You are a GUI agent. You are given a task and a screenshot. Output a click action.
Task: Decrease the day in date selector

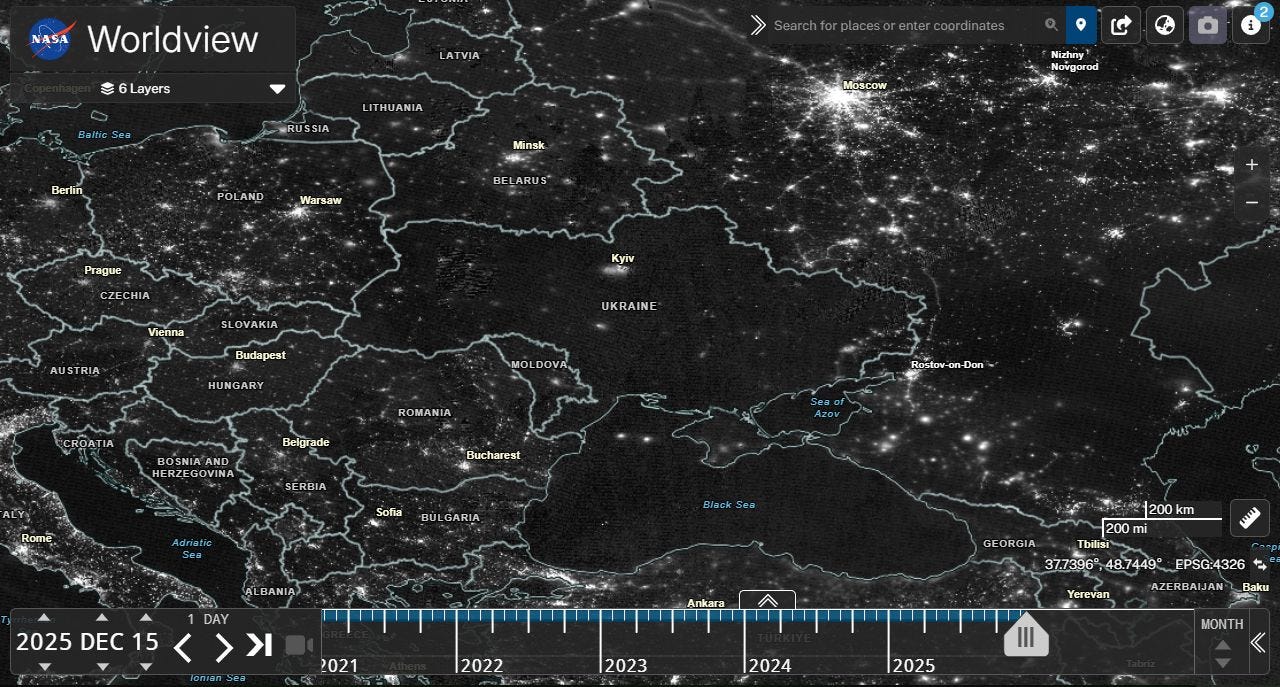146,666
